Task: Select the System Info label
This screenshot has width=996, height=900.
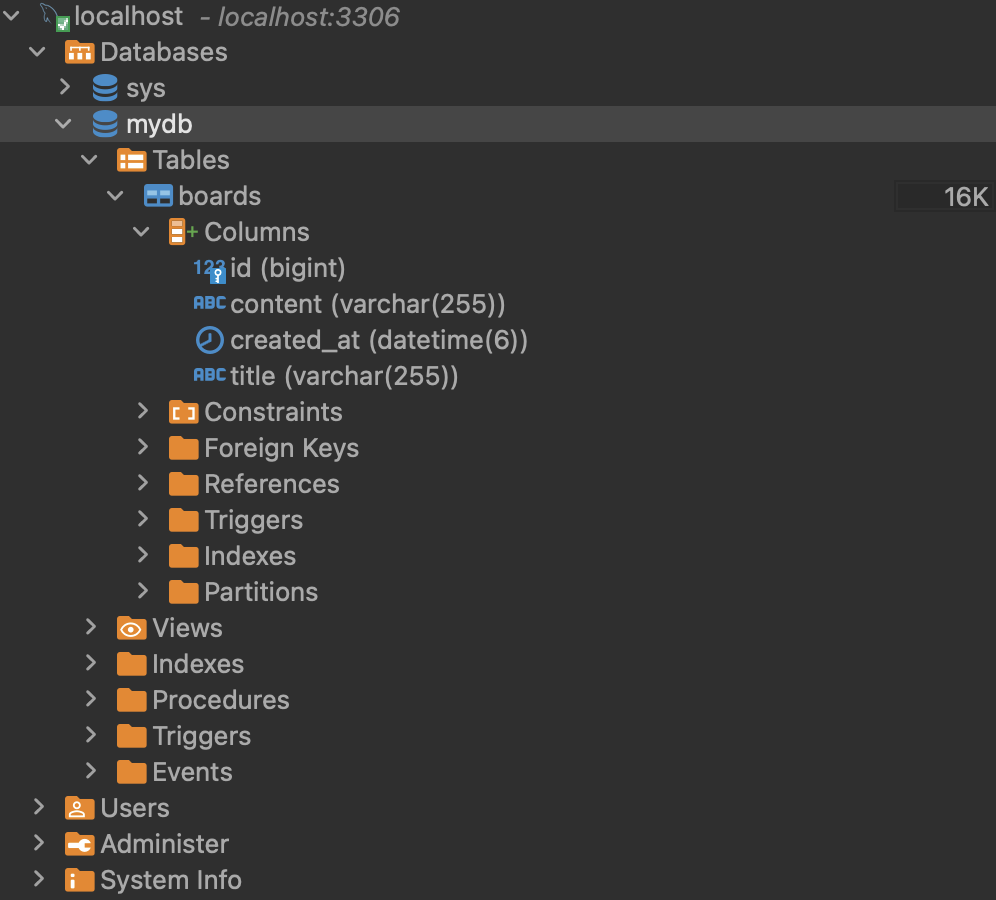Action: click(x=171, y=880)
